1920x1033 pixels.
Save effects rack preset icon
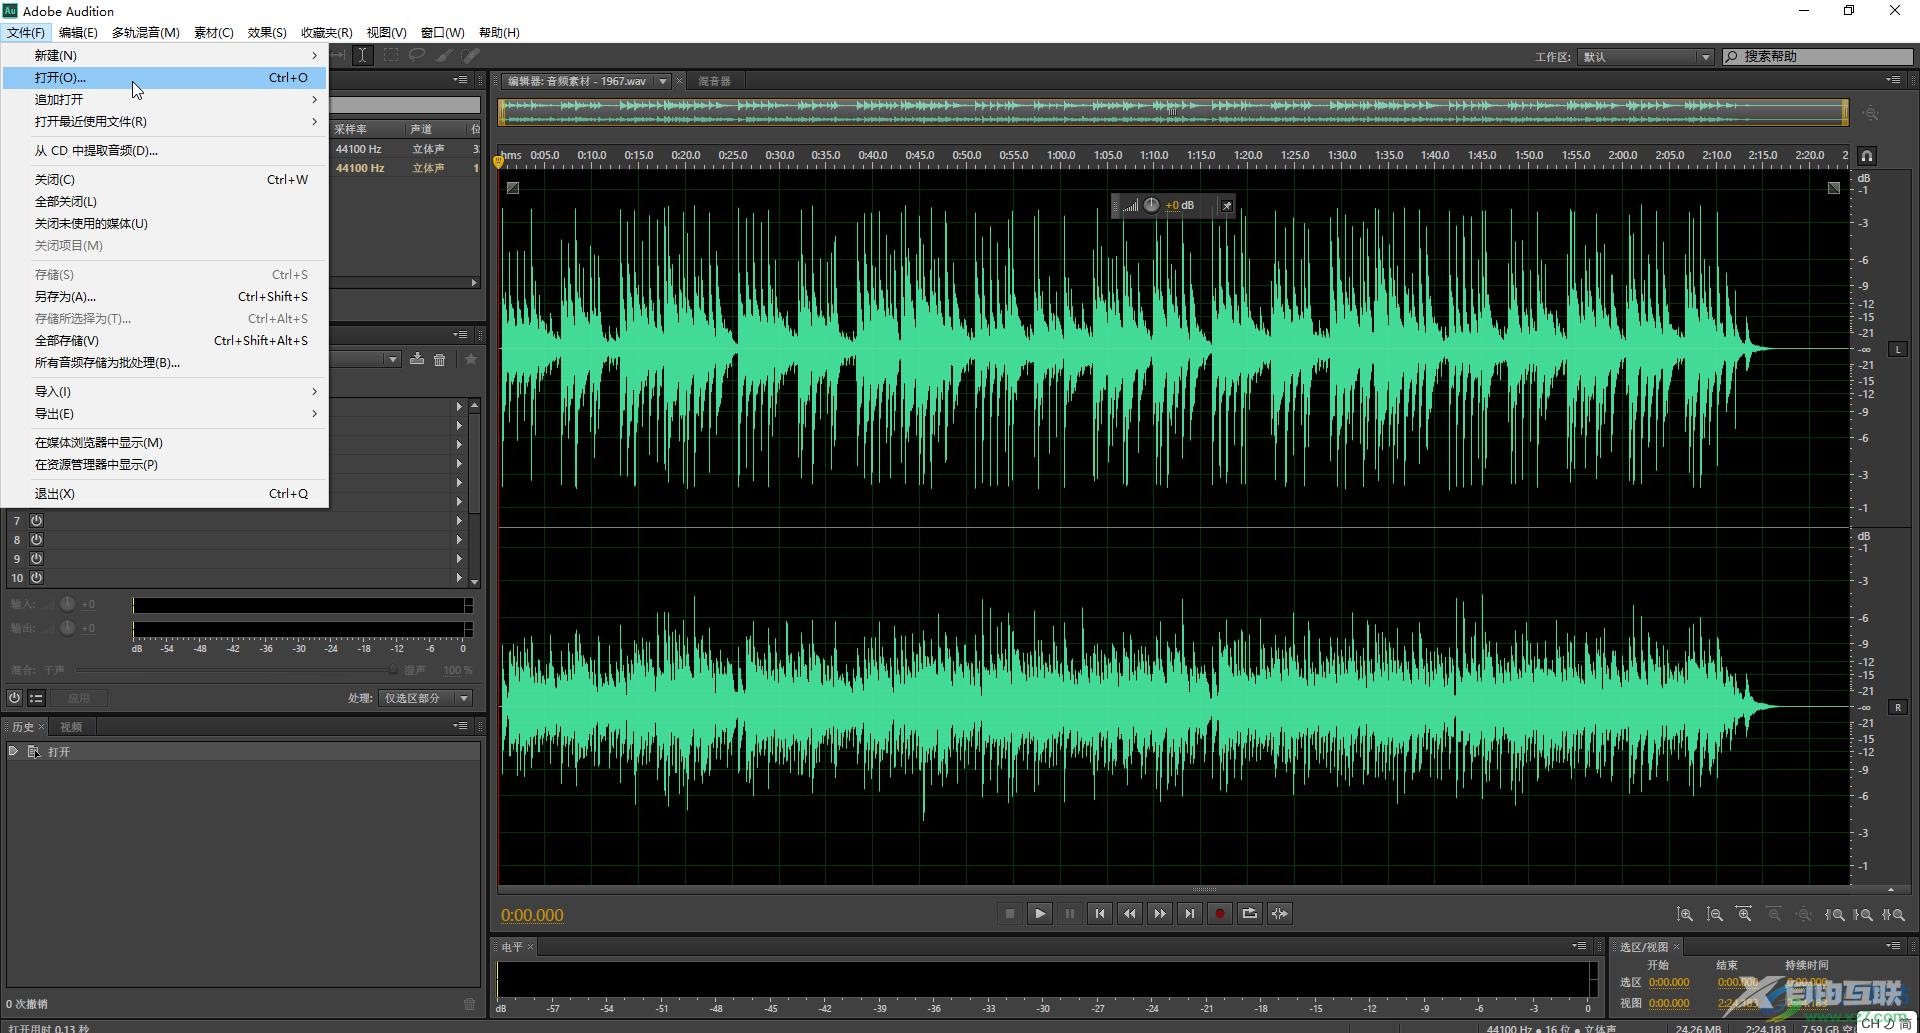point(417,360)
